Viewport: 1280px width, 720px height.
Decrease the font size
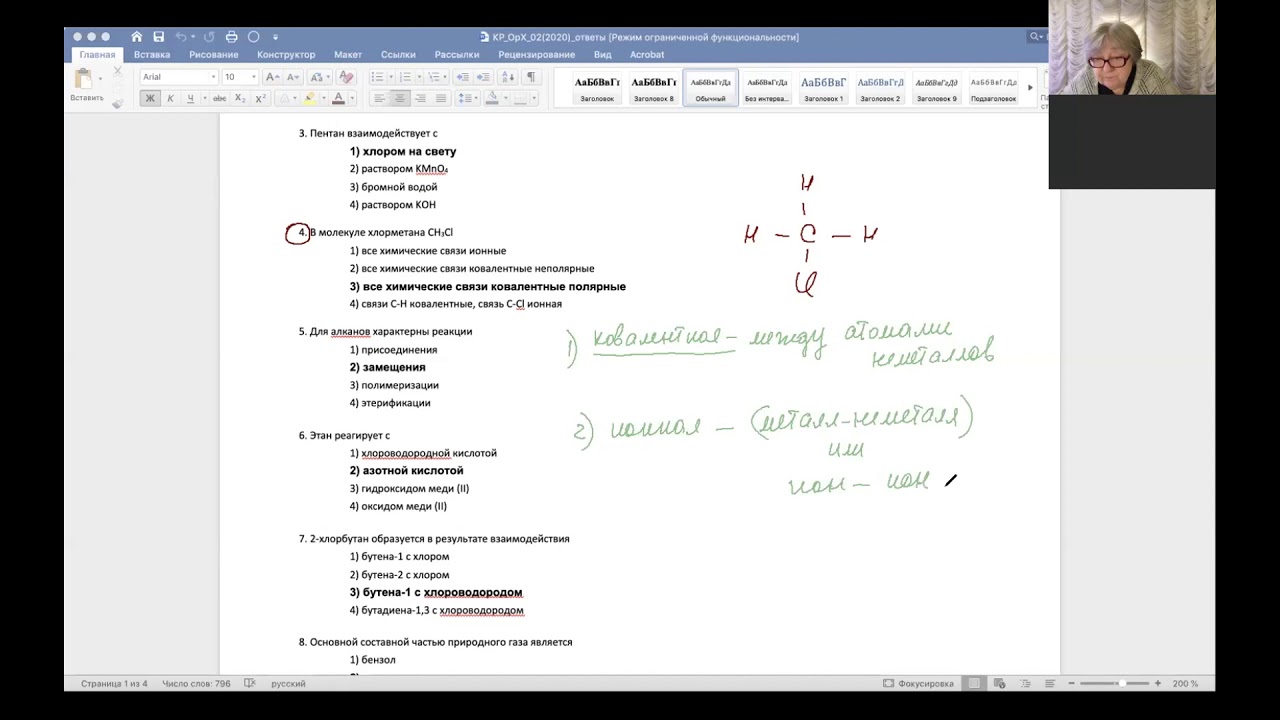[x=291, y=77]
